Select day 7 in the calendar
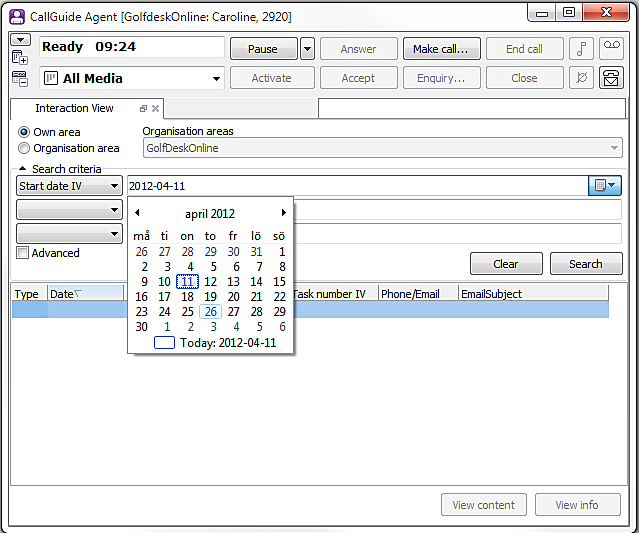 259,266
